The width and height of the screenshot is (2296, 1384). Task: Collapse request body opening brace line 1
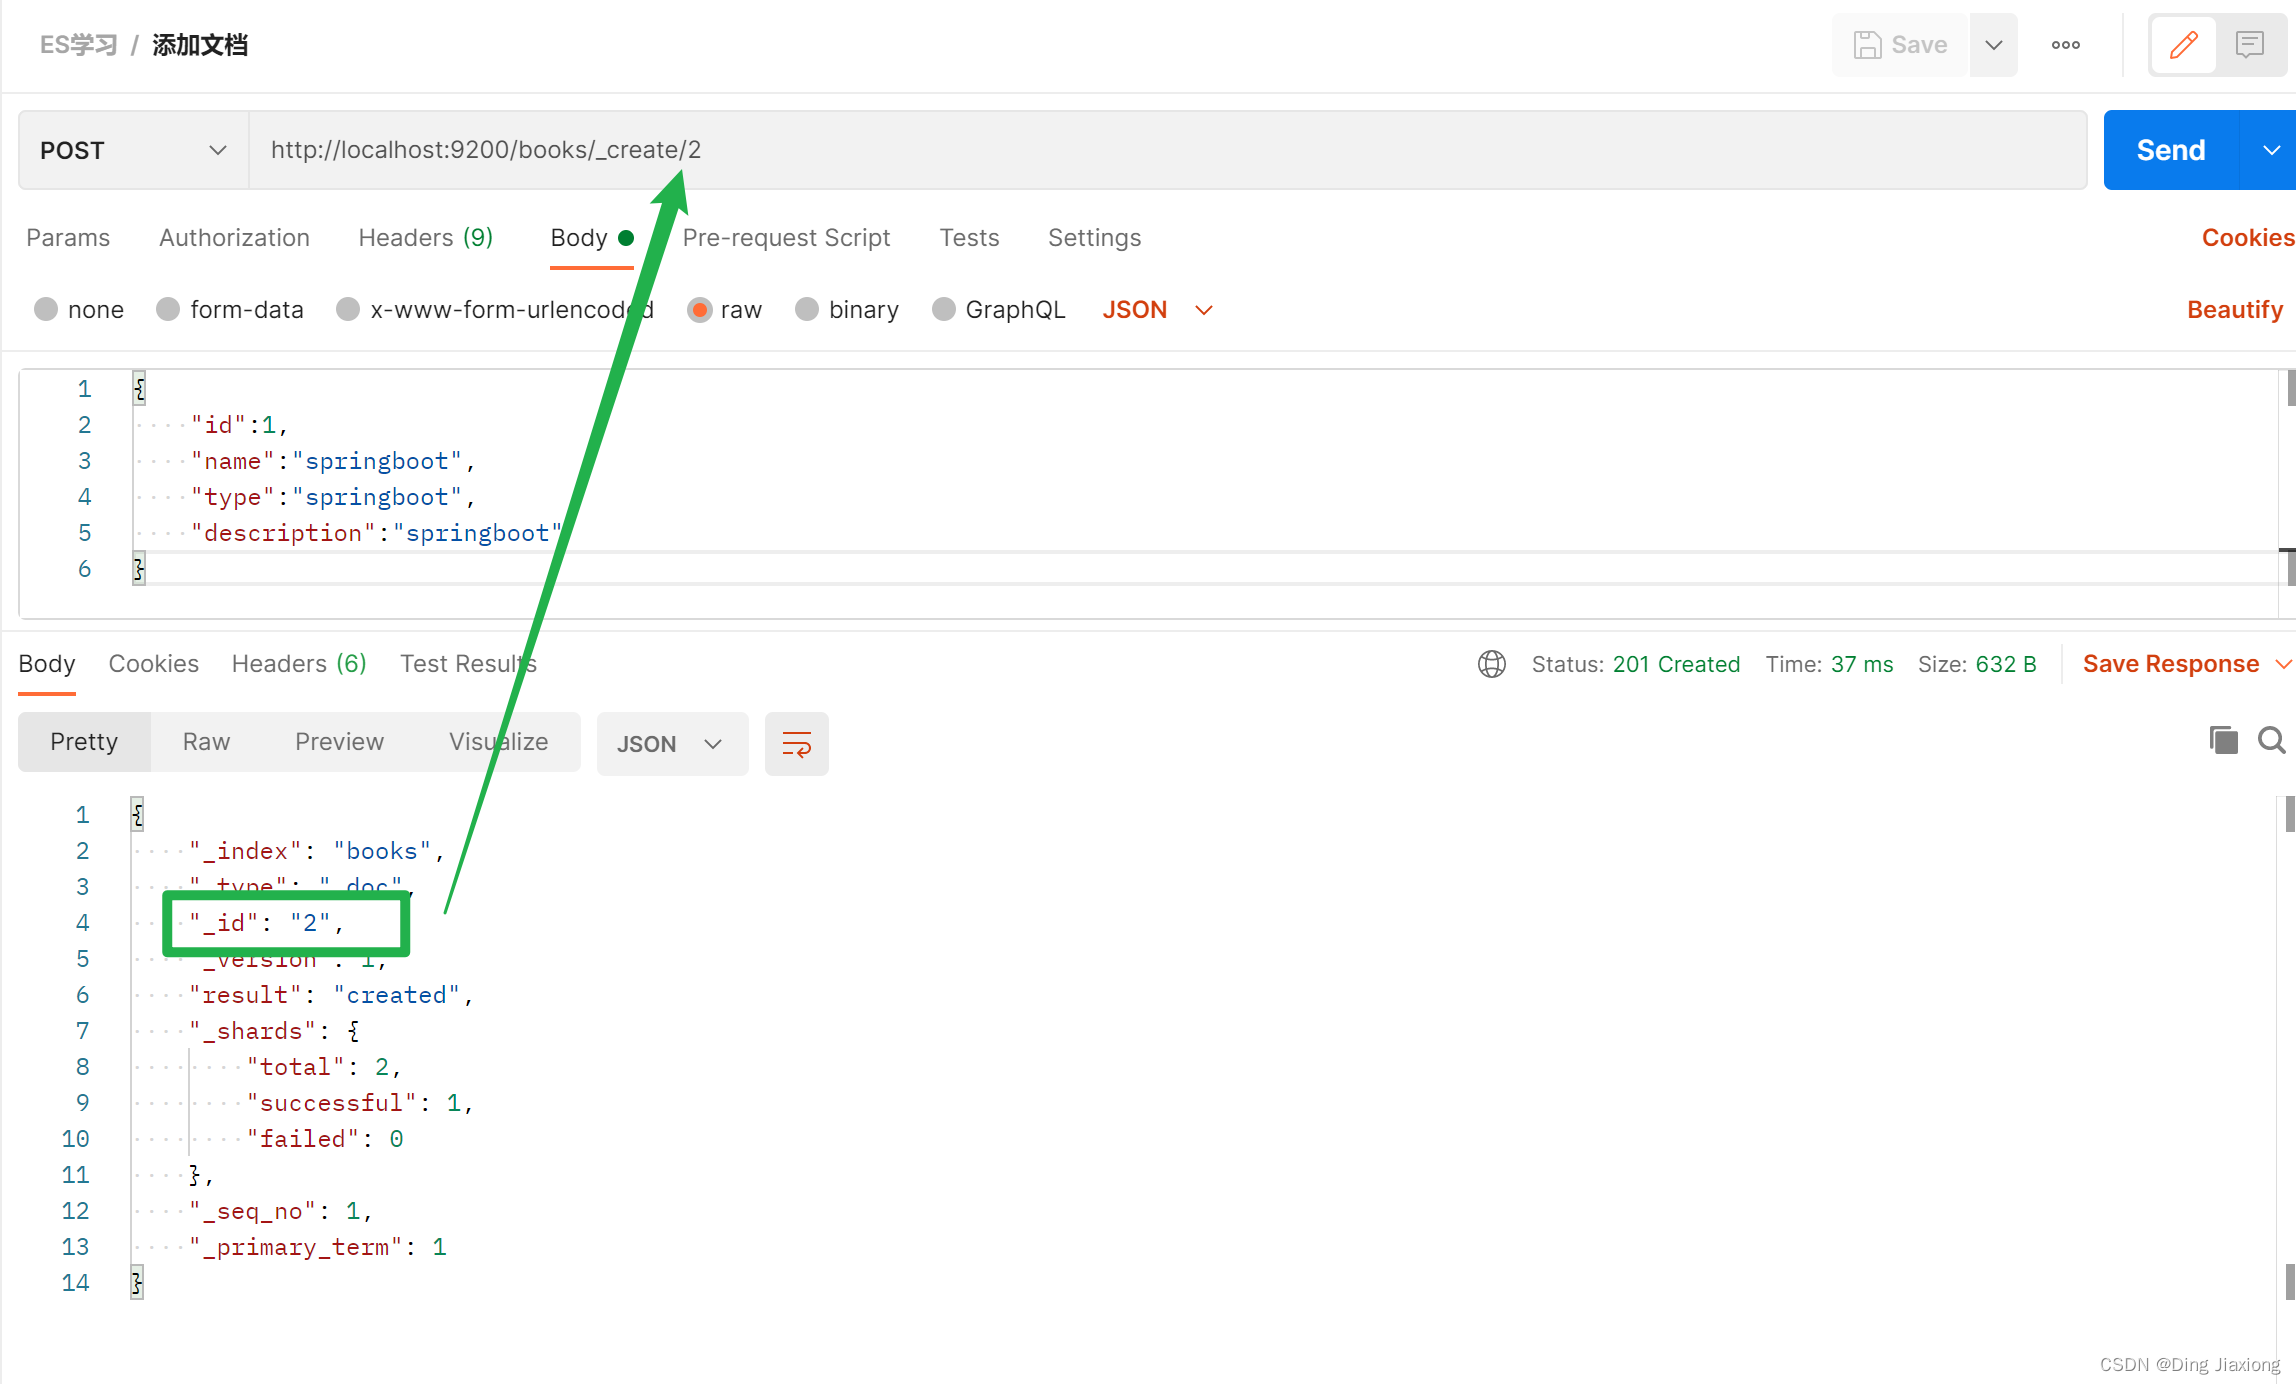139,388
